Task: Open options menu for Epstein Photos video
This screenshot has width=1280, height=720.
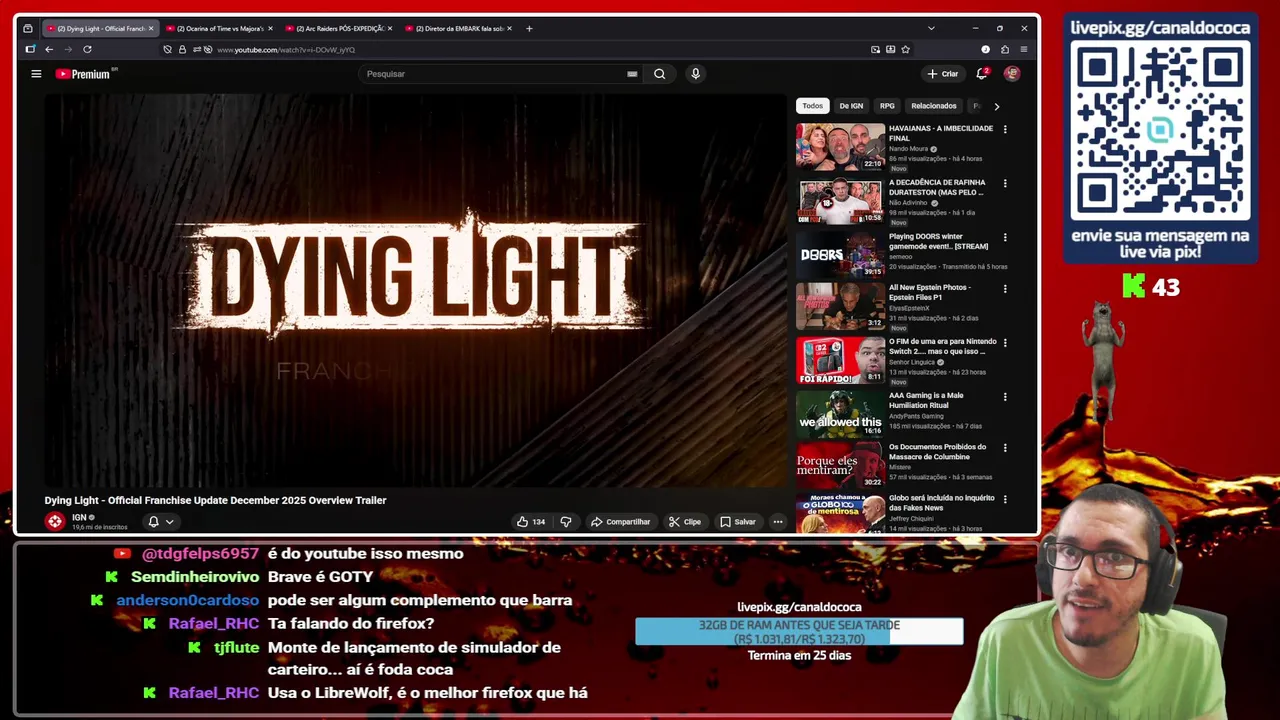Action: [1005, 288]
